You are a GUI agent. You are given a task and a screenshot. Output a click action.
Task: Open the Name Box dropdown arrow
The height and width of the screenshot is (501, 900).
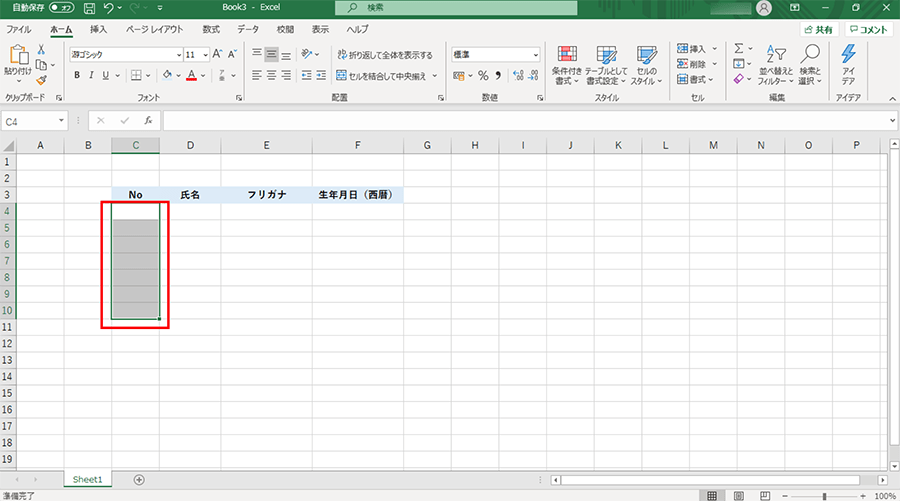(61, 121)
